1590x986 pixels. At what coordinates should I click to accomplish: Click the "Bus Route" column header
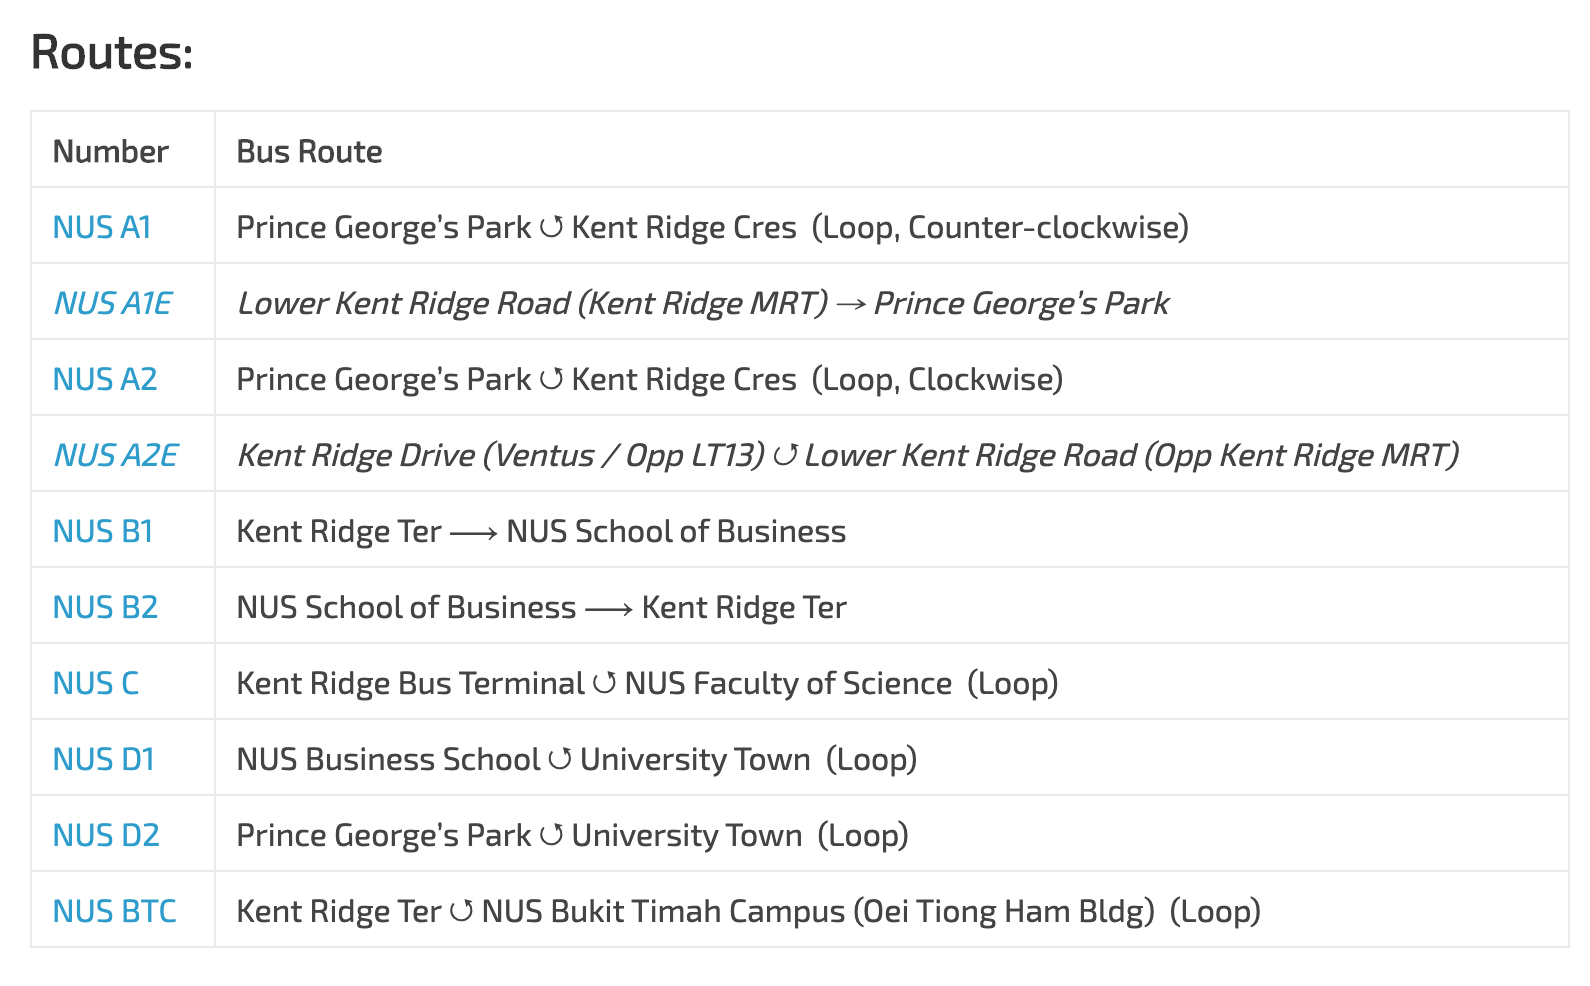[x=309, y=152]
